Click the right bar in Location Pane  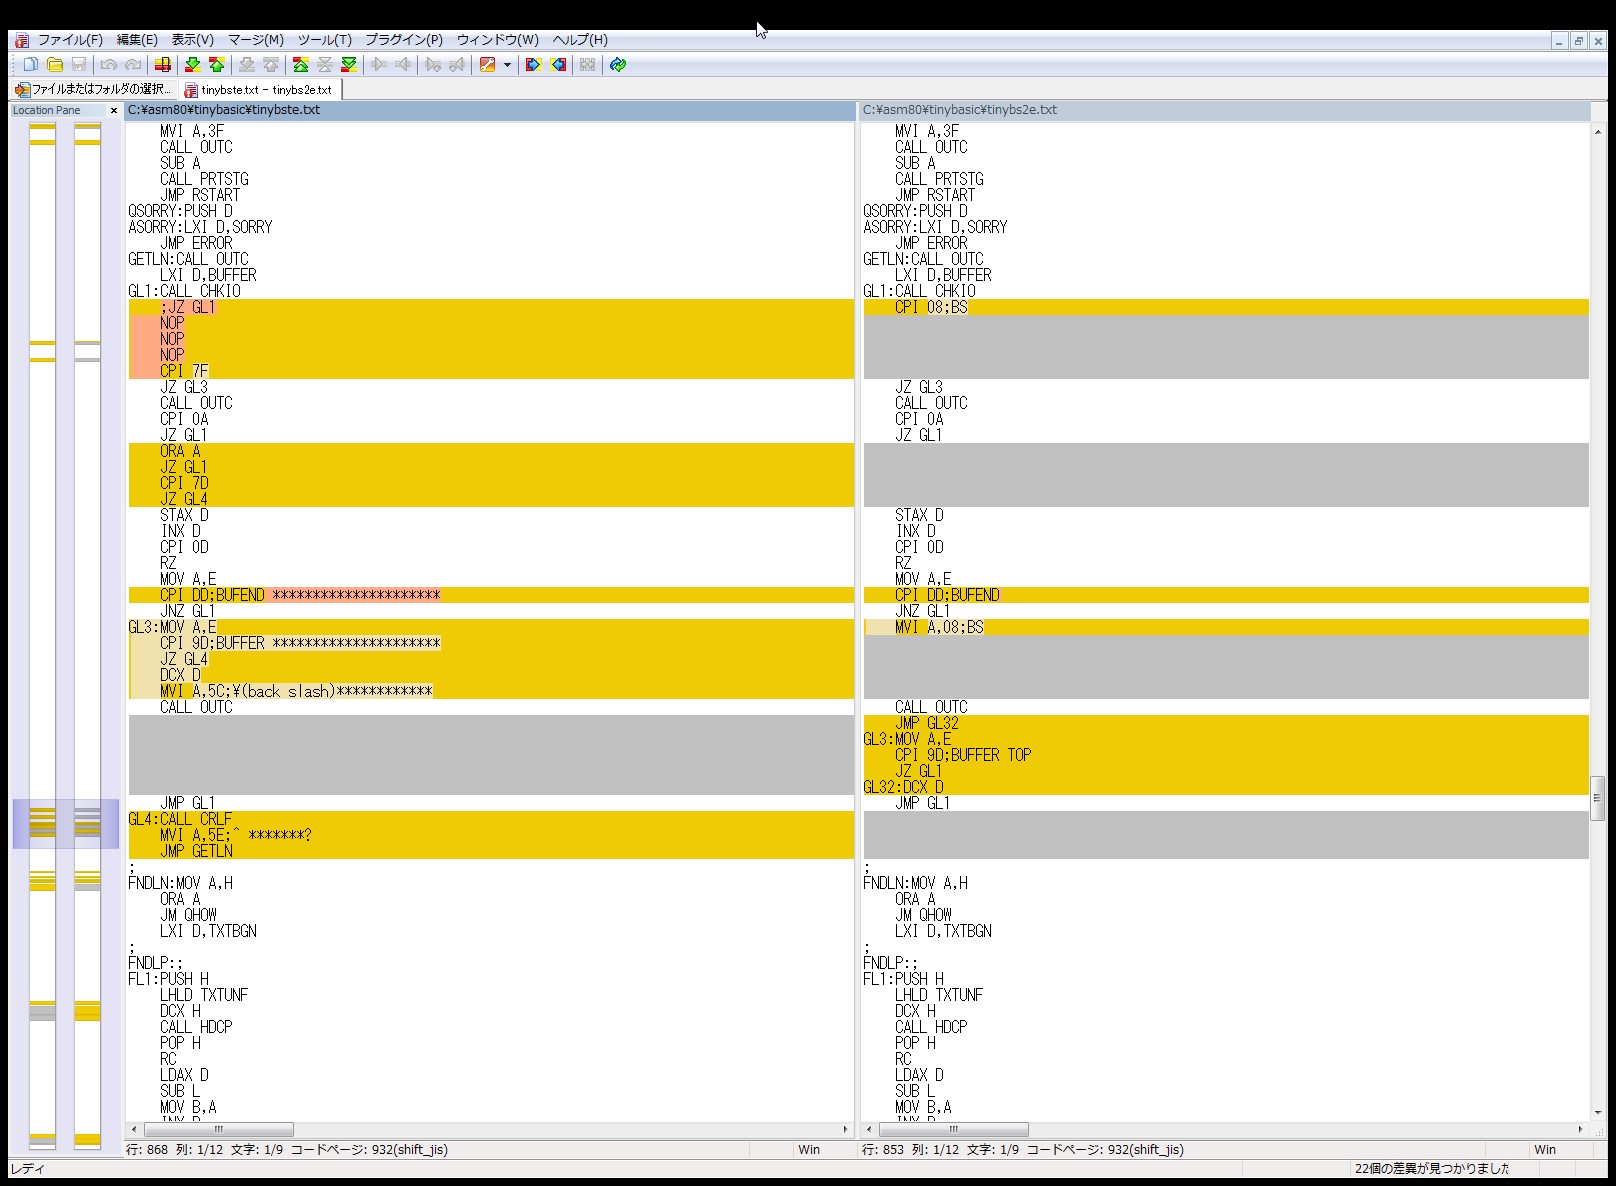coord(88,636)
